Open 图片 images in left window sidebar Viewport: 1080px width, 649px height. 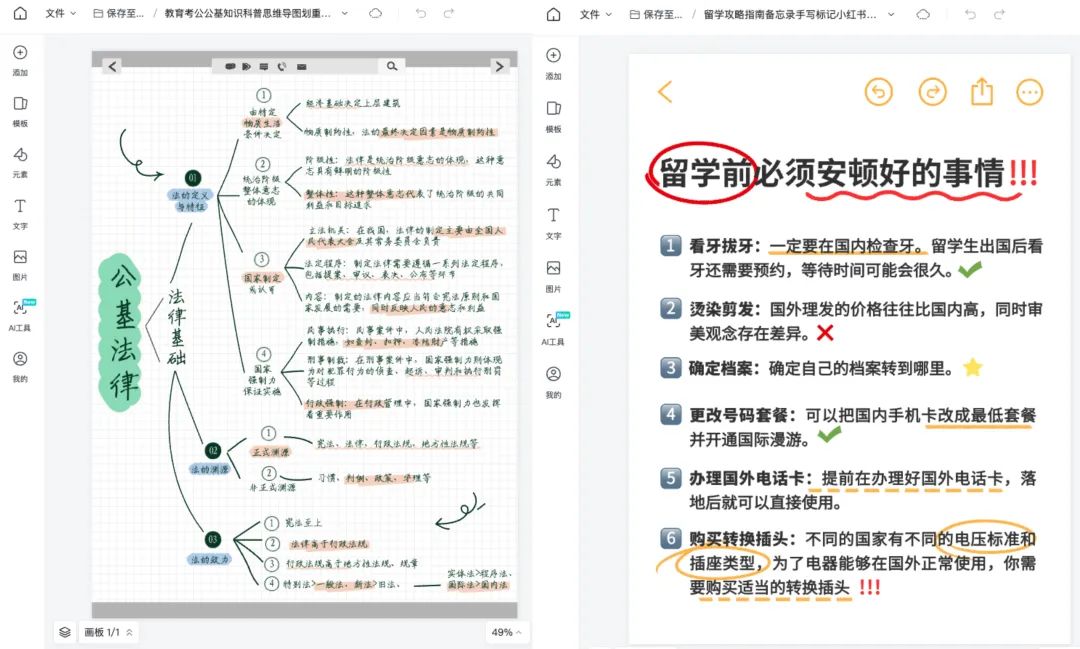tap(20, 265)
